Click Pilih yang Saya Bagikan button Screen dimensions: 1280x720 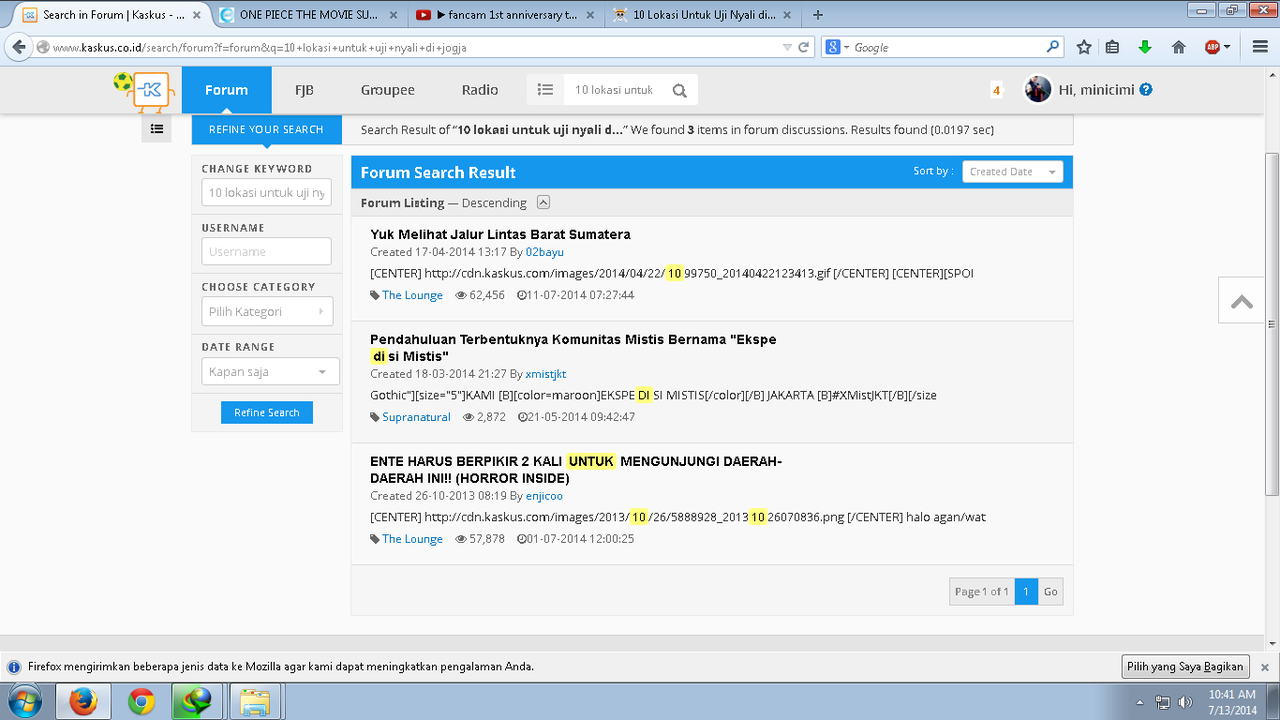click(1185, 667)
